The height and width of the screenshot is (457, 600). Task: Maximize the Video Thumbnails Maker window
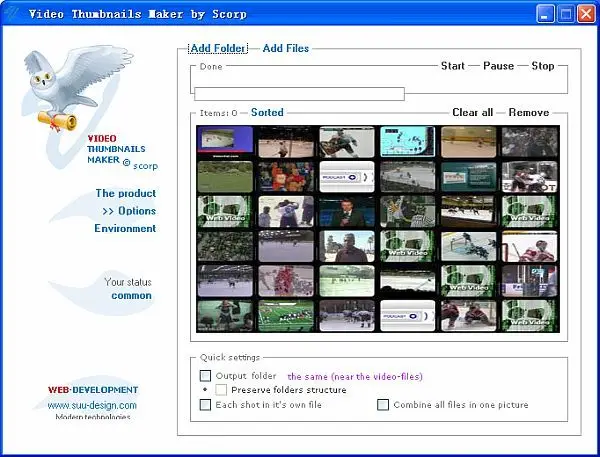(x=566, y=14)
